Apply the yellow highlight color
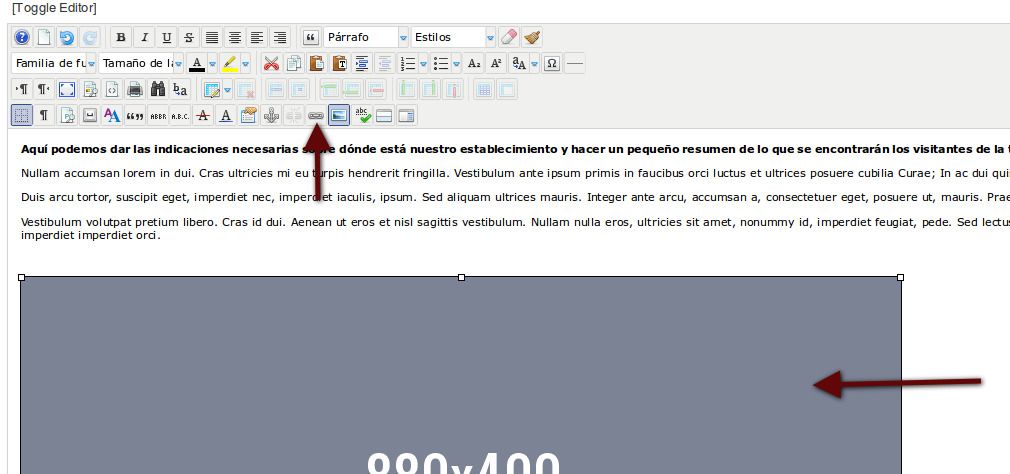1010x474 pixels. (x=230, y=63)
